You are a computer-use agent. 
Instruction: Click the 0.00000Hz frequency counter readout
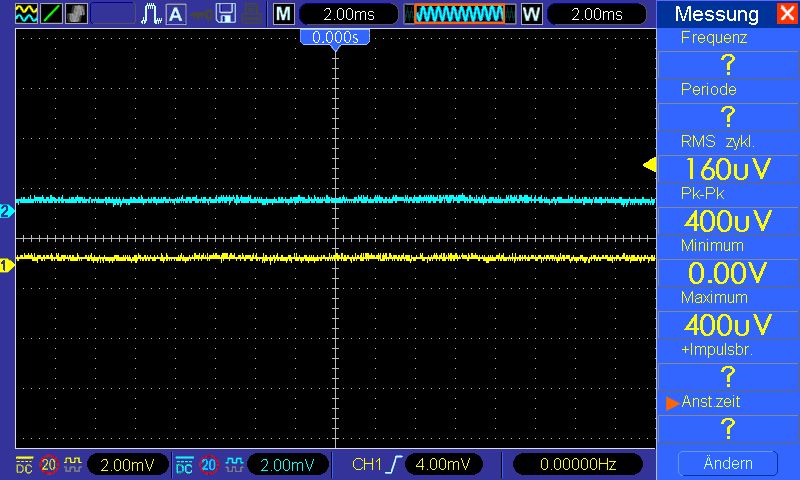[578, 464]
